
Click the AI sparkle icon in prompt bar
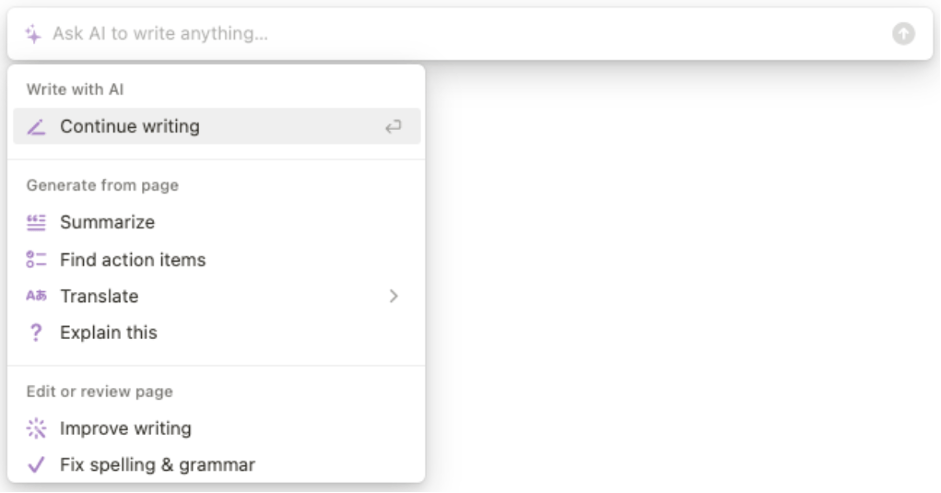point(34,34)
